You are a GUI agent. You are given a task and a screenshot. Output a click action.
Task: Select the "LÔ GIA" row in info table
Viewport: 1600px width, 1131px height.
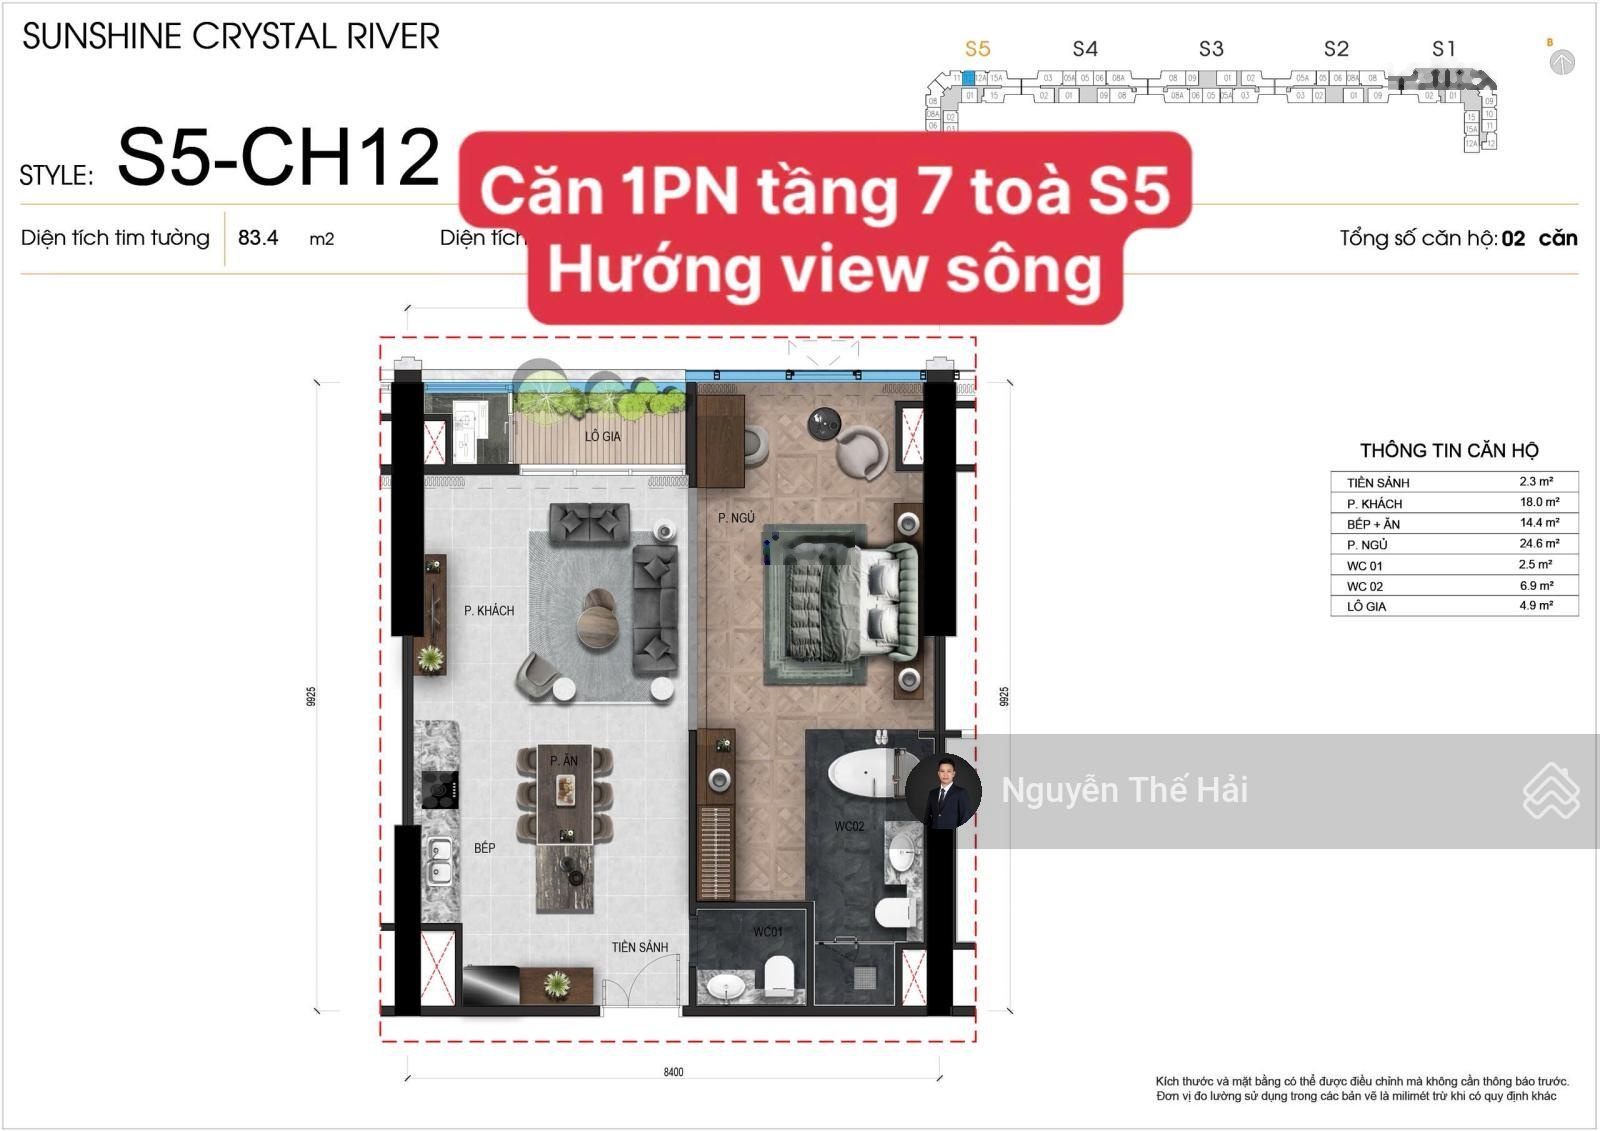coord(1455,606)
